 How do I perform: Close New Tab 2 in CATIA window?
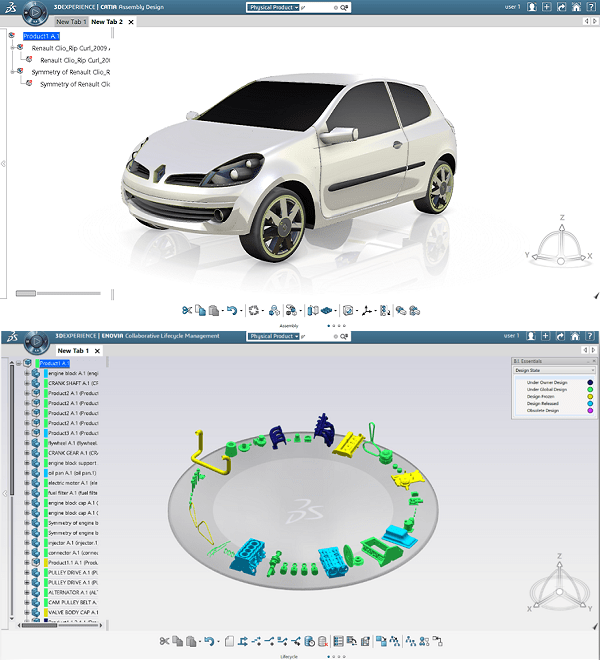[131, 22]
